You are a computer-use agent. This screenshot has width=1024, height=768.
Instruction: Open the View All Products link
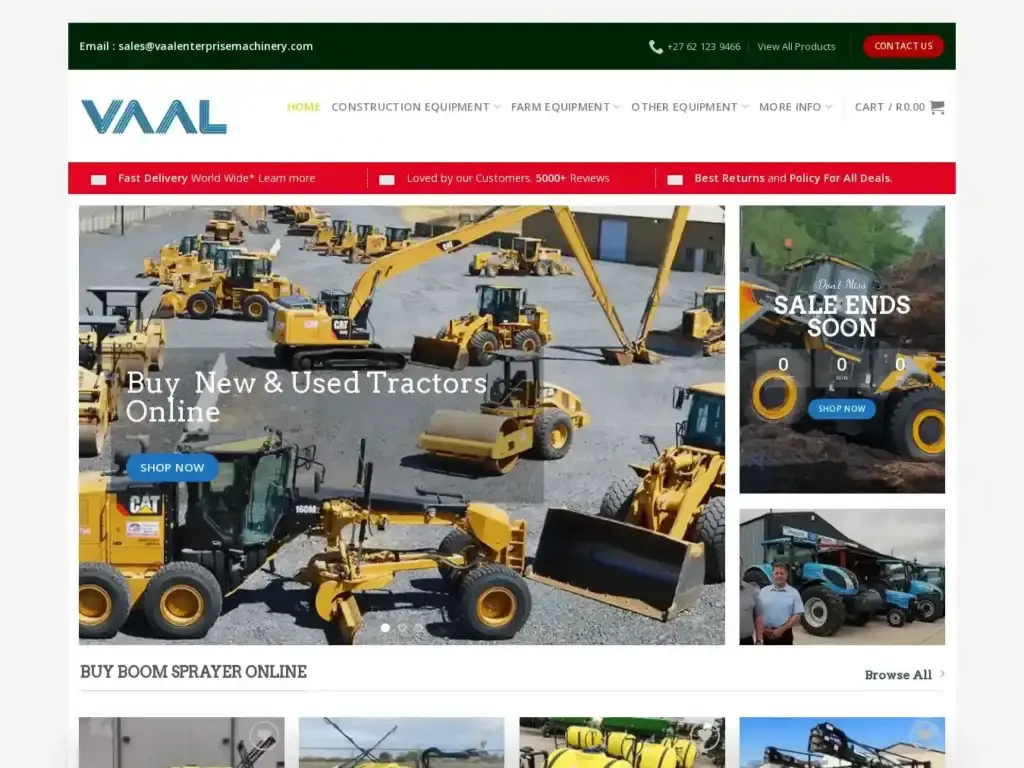[796, 47]
